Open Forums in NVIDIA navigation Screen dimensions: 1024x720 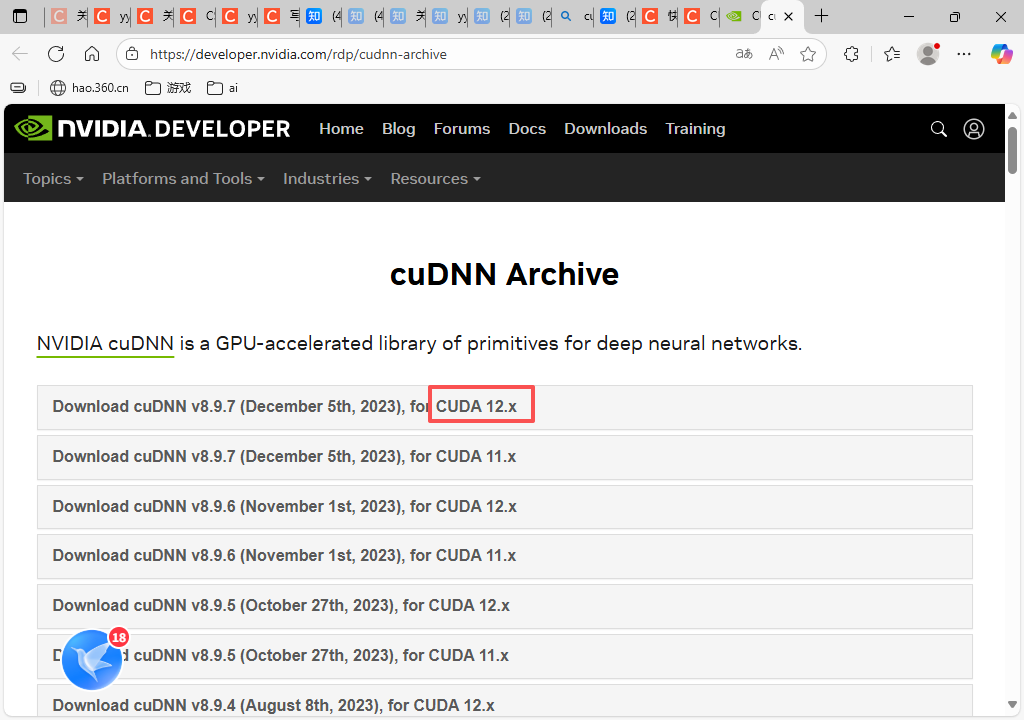(462, 129)
